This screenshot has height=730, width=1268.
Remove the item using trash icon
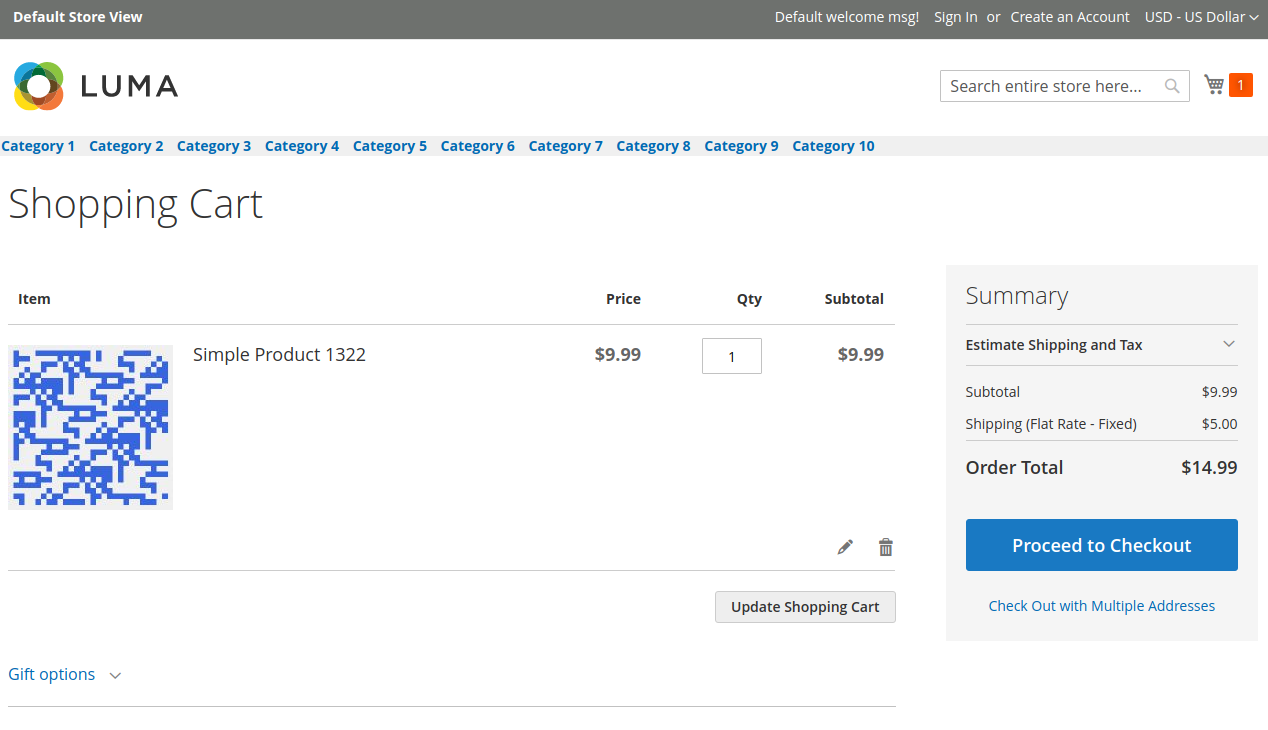point(885,547)
